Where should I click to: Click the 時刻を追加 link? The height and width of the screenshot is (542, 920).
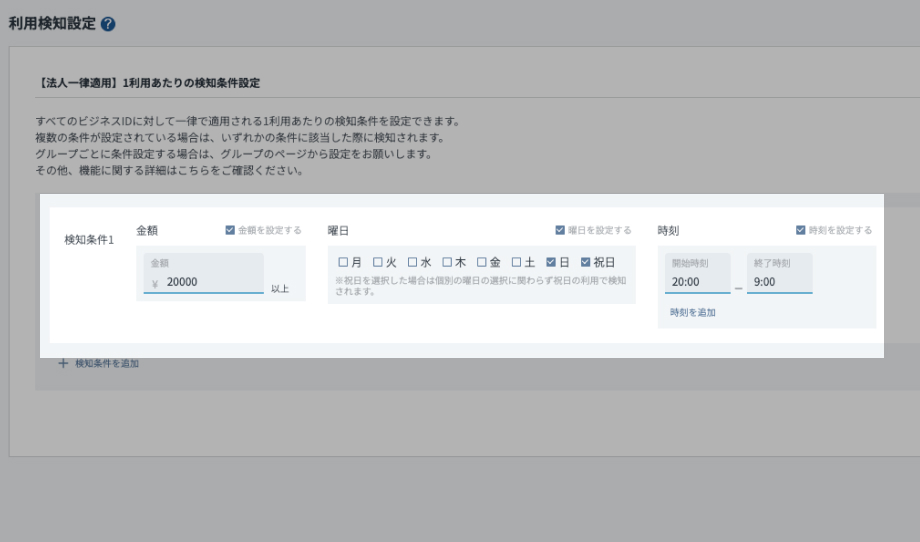693,312
